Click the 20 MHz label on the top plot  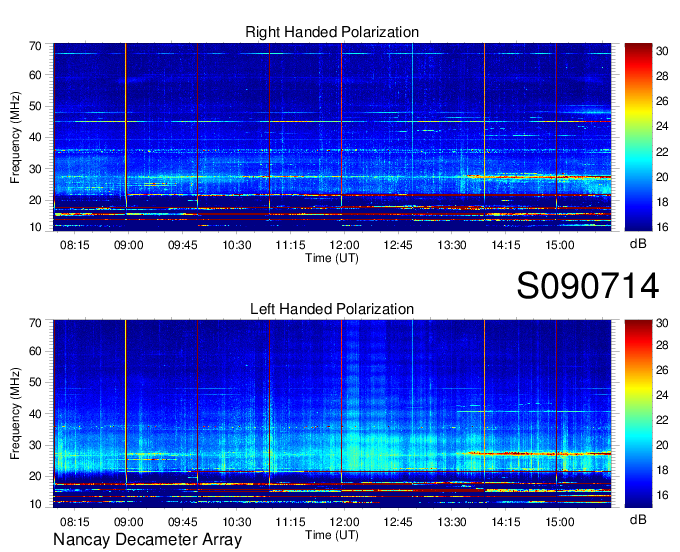coord(35,200)
